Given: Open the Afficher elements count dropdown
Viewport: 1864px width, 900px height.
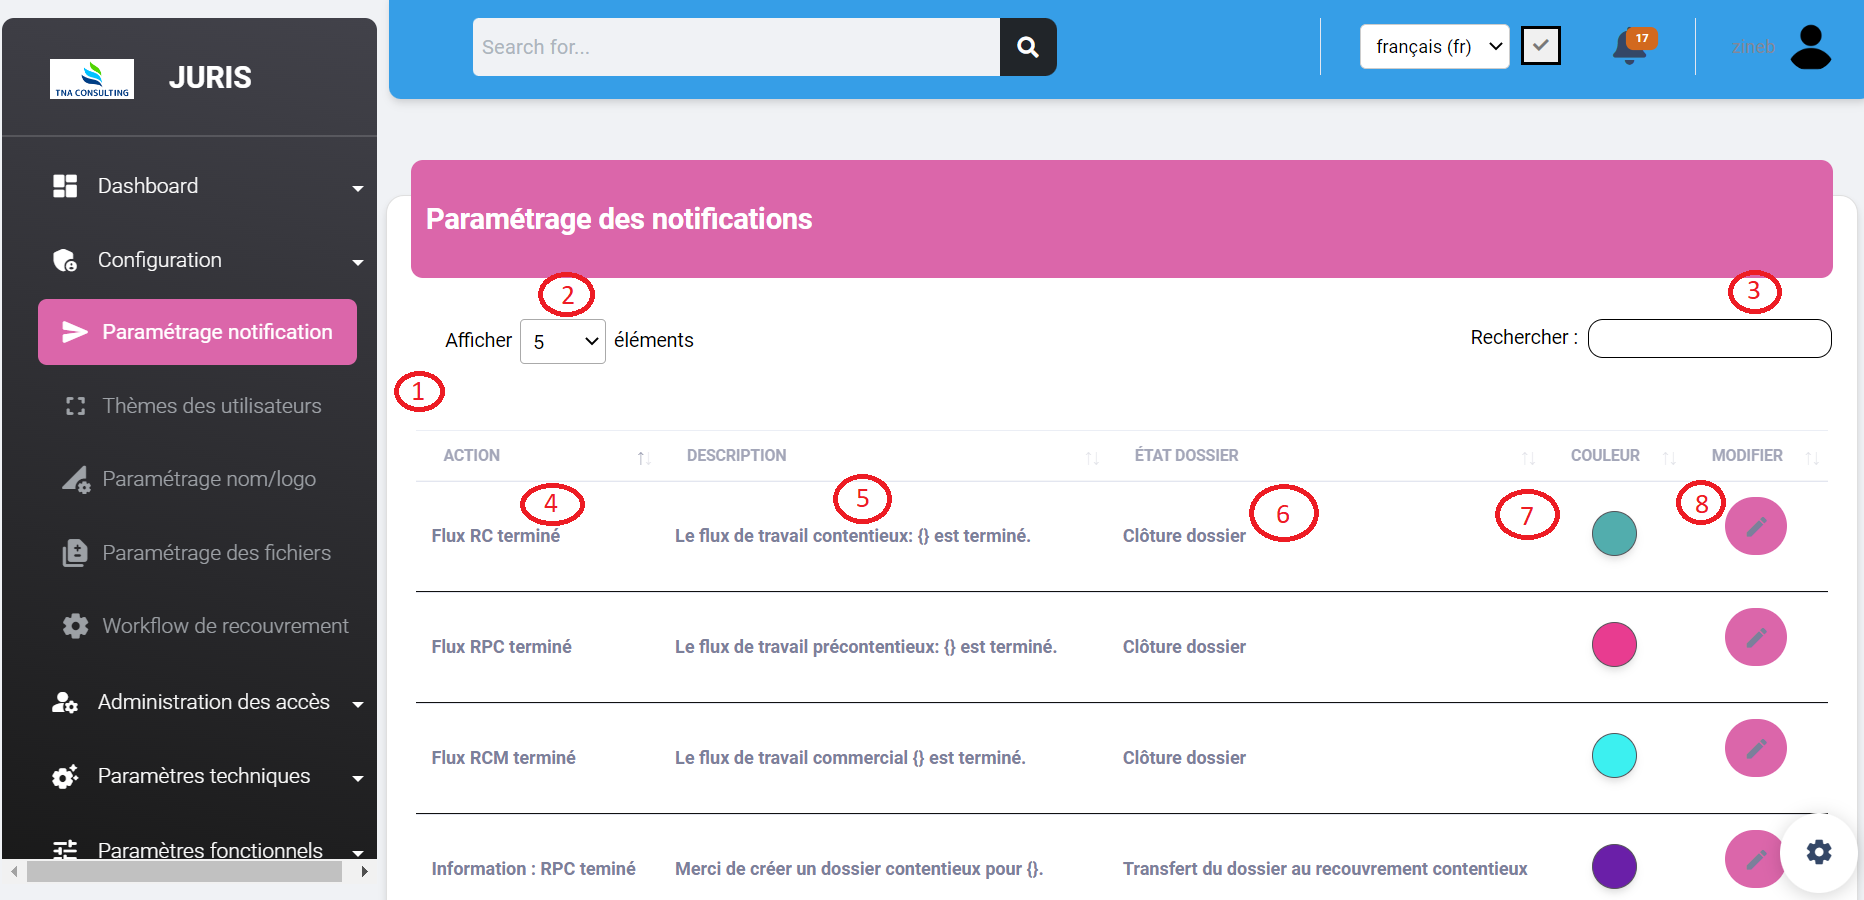Looking at the screenshot, I should 562,342.
